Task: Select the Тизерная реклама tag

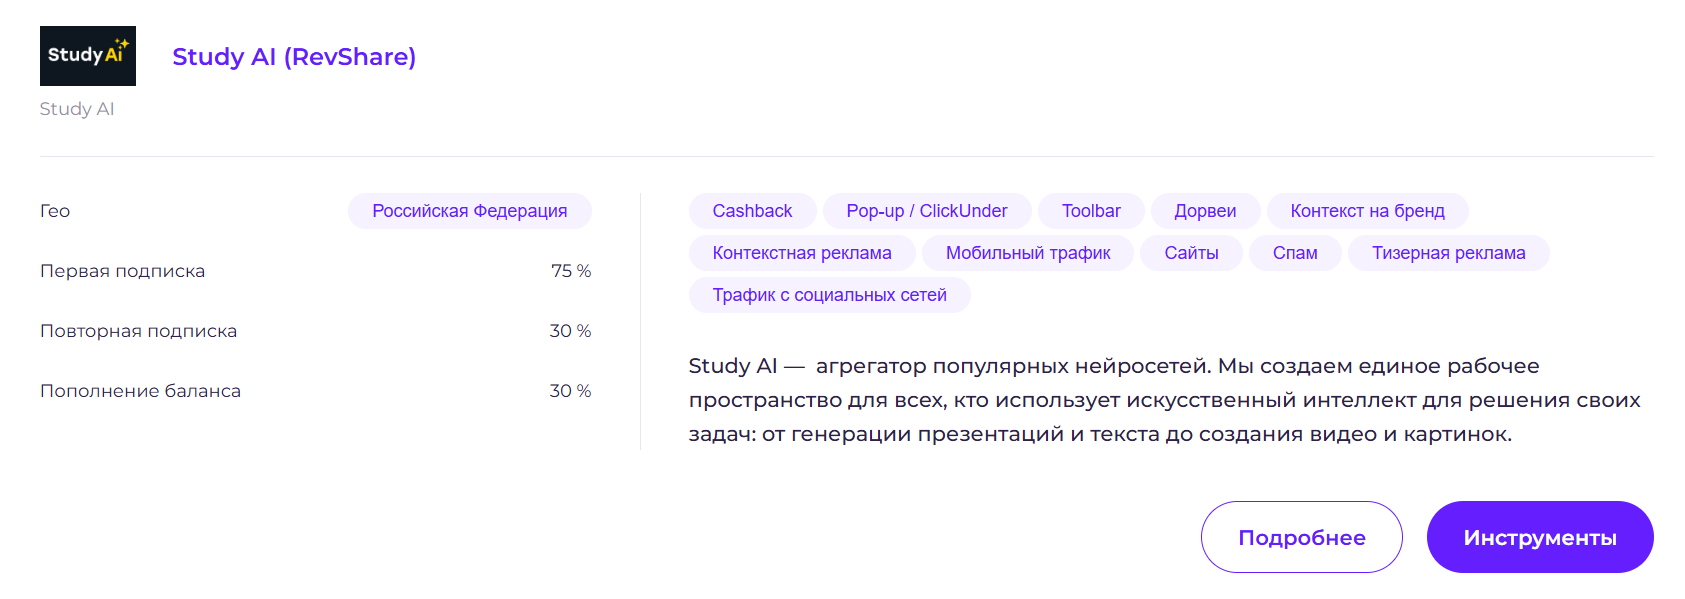Action: pos(1448,252)
